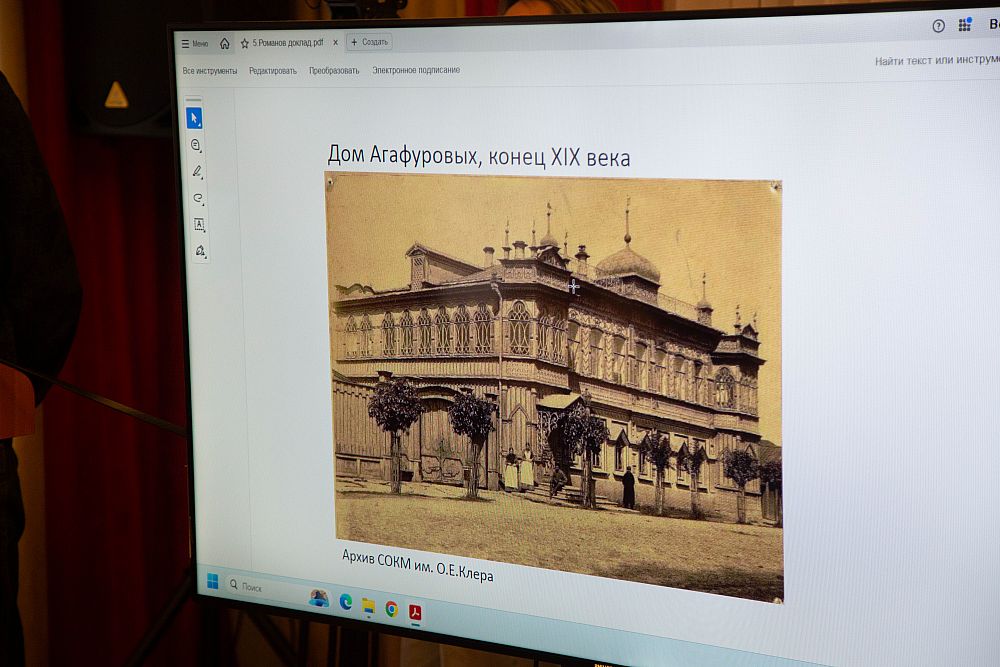Go to the Acrobat home view
1000x667 pixels.
point(224,43)
